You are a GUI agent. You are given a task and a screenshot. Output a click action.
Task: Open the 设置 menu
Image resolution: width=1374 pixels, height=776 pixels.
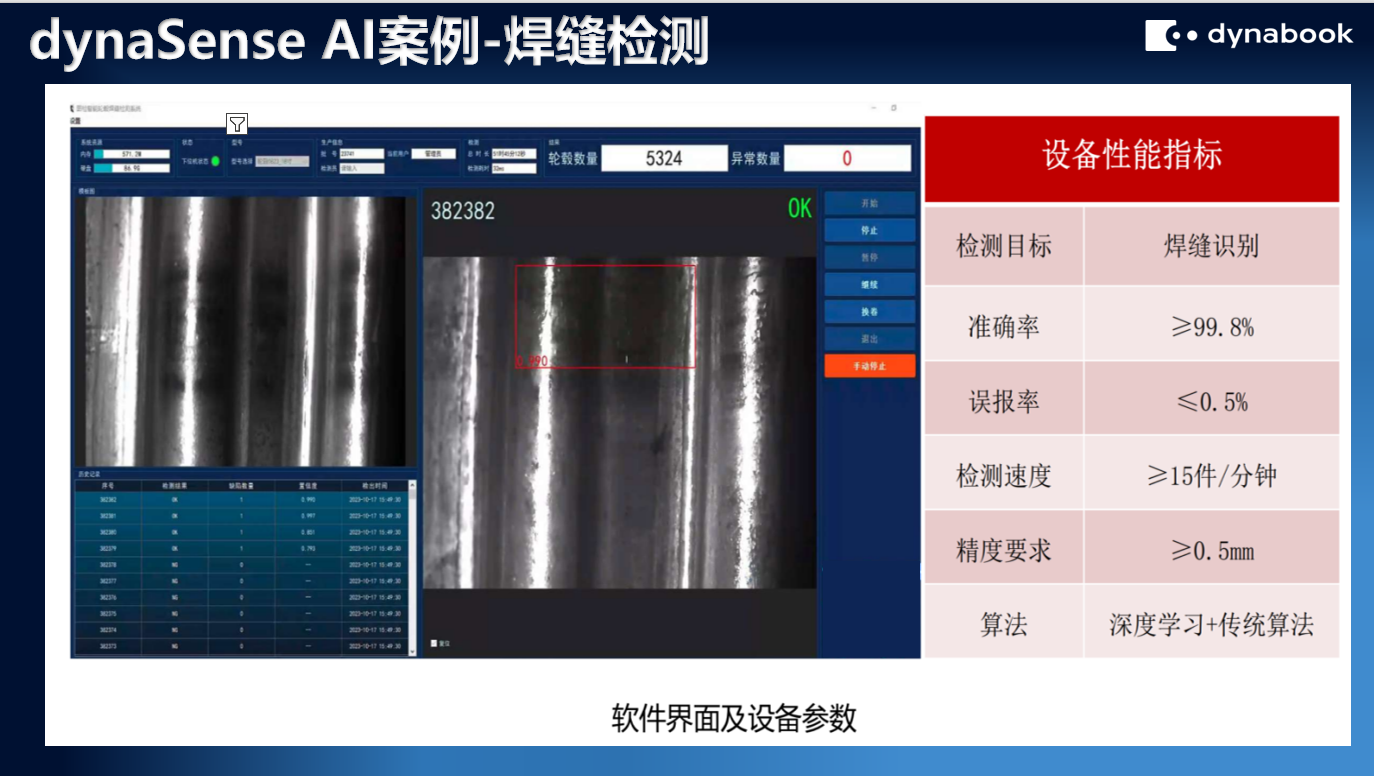(x=75, y=121)
